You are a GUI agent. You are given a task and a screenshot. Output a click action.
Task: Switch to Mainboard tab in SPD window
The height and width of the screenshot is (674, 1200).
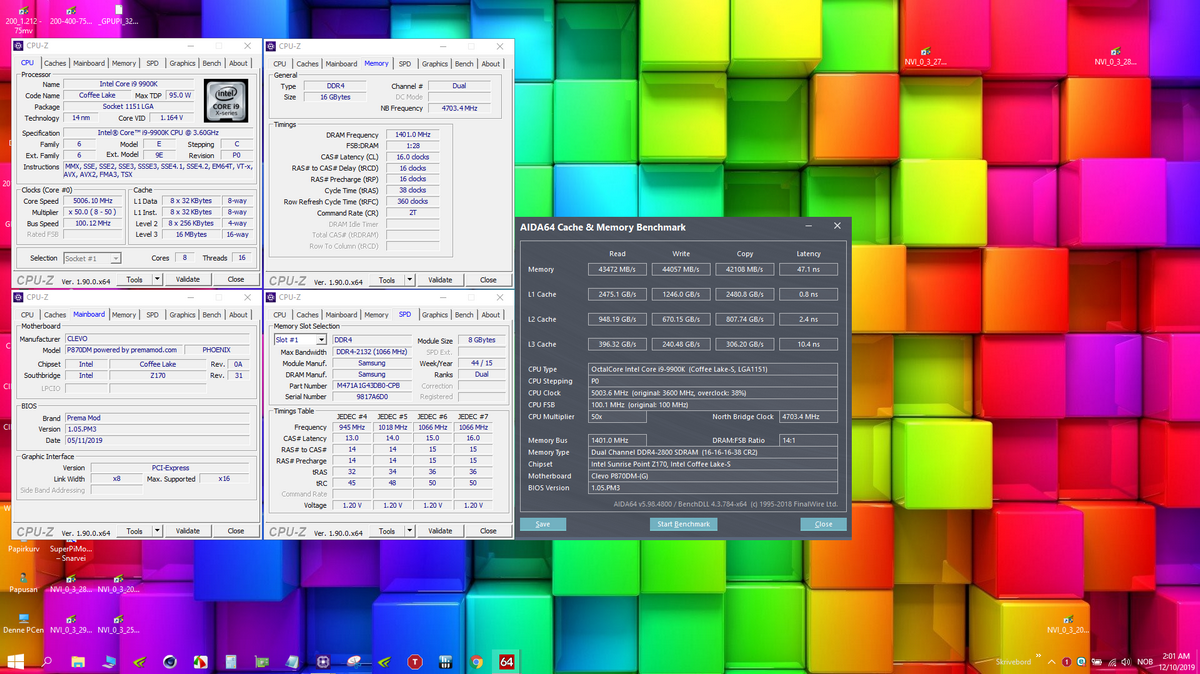click(341, 314)
